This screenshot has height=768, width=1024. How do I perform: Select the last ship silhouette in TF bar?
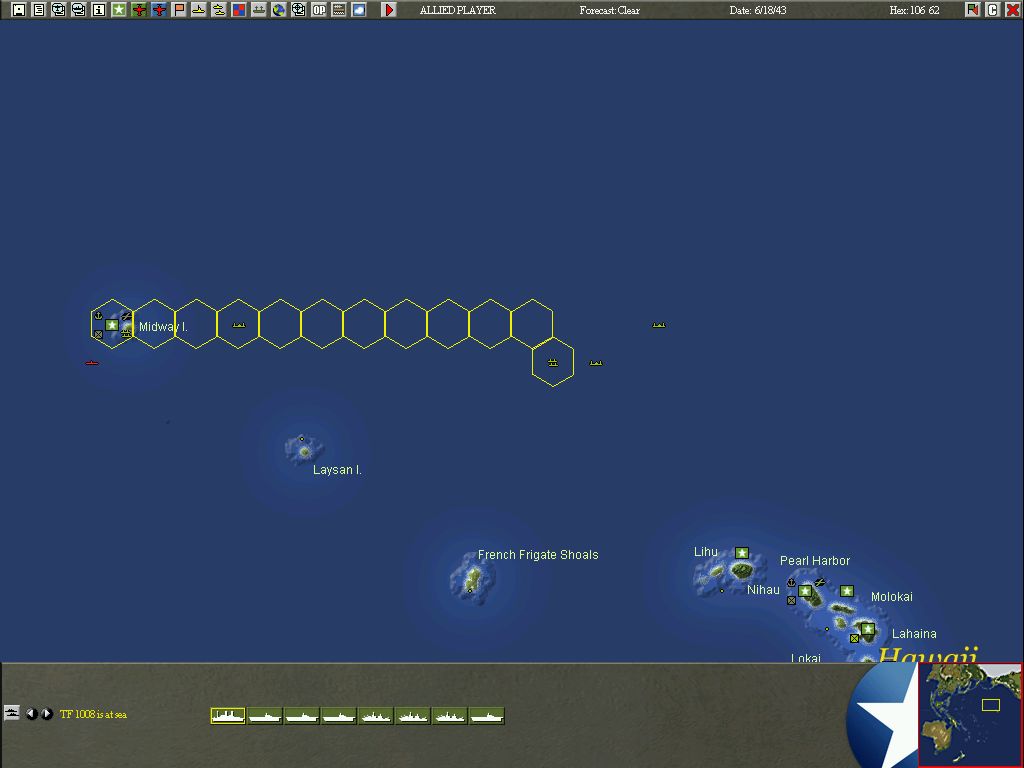click(487, 716)
